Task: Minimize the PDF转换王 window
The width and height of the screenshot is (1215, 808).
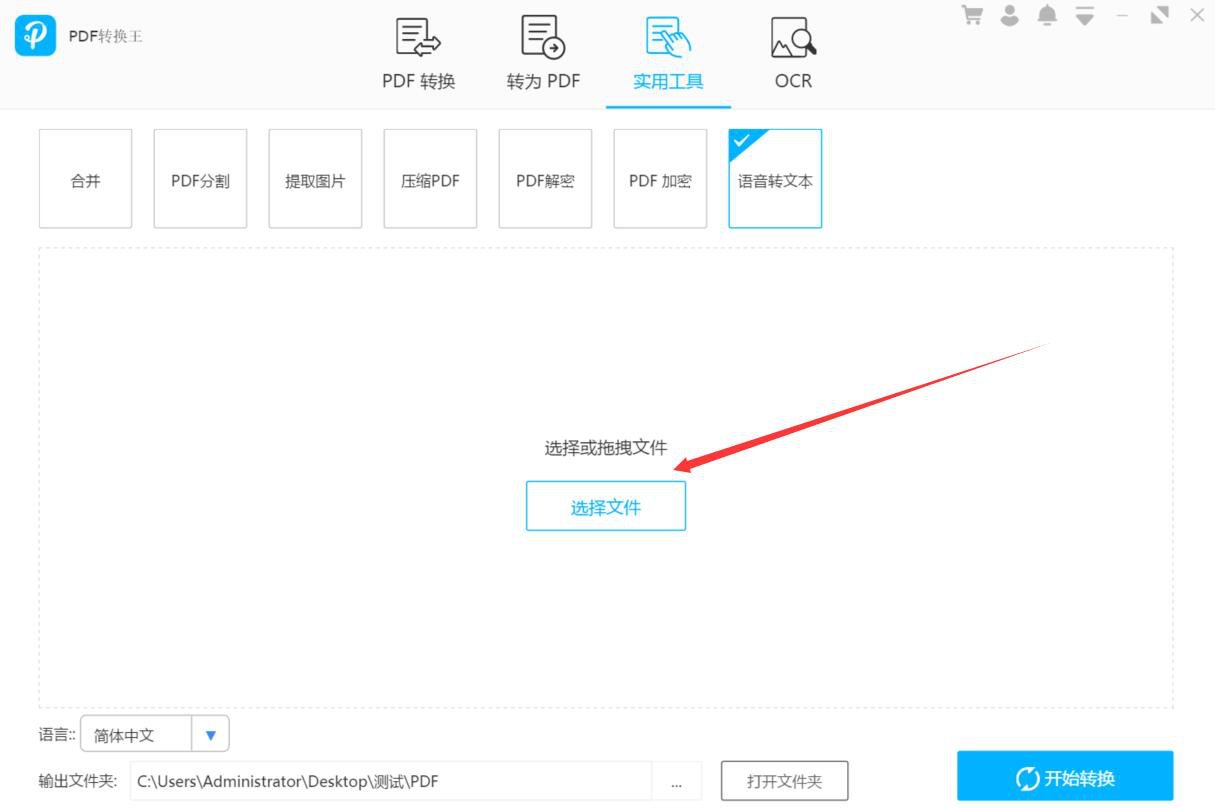Action: pos(1122,15)
